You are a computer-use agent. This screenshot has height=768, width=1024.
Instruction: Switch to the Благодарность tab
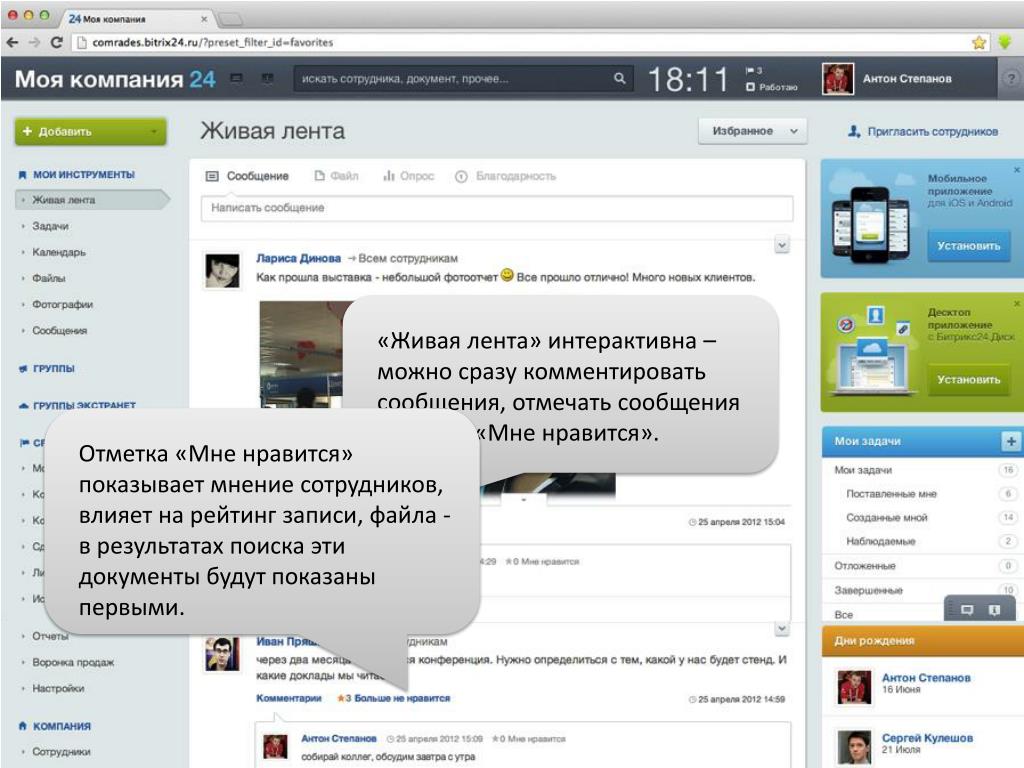(506, 176)
